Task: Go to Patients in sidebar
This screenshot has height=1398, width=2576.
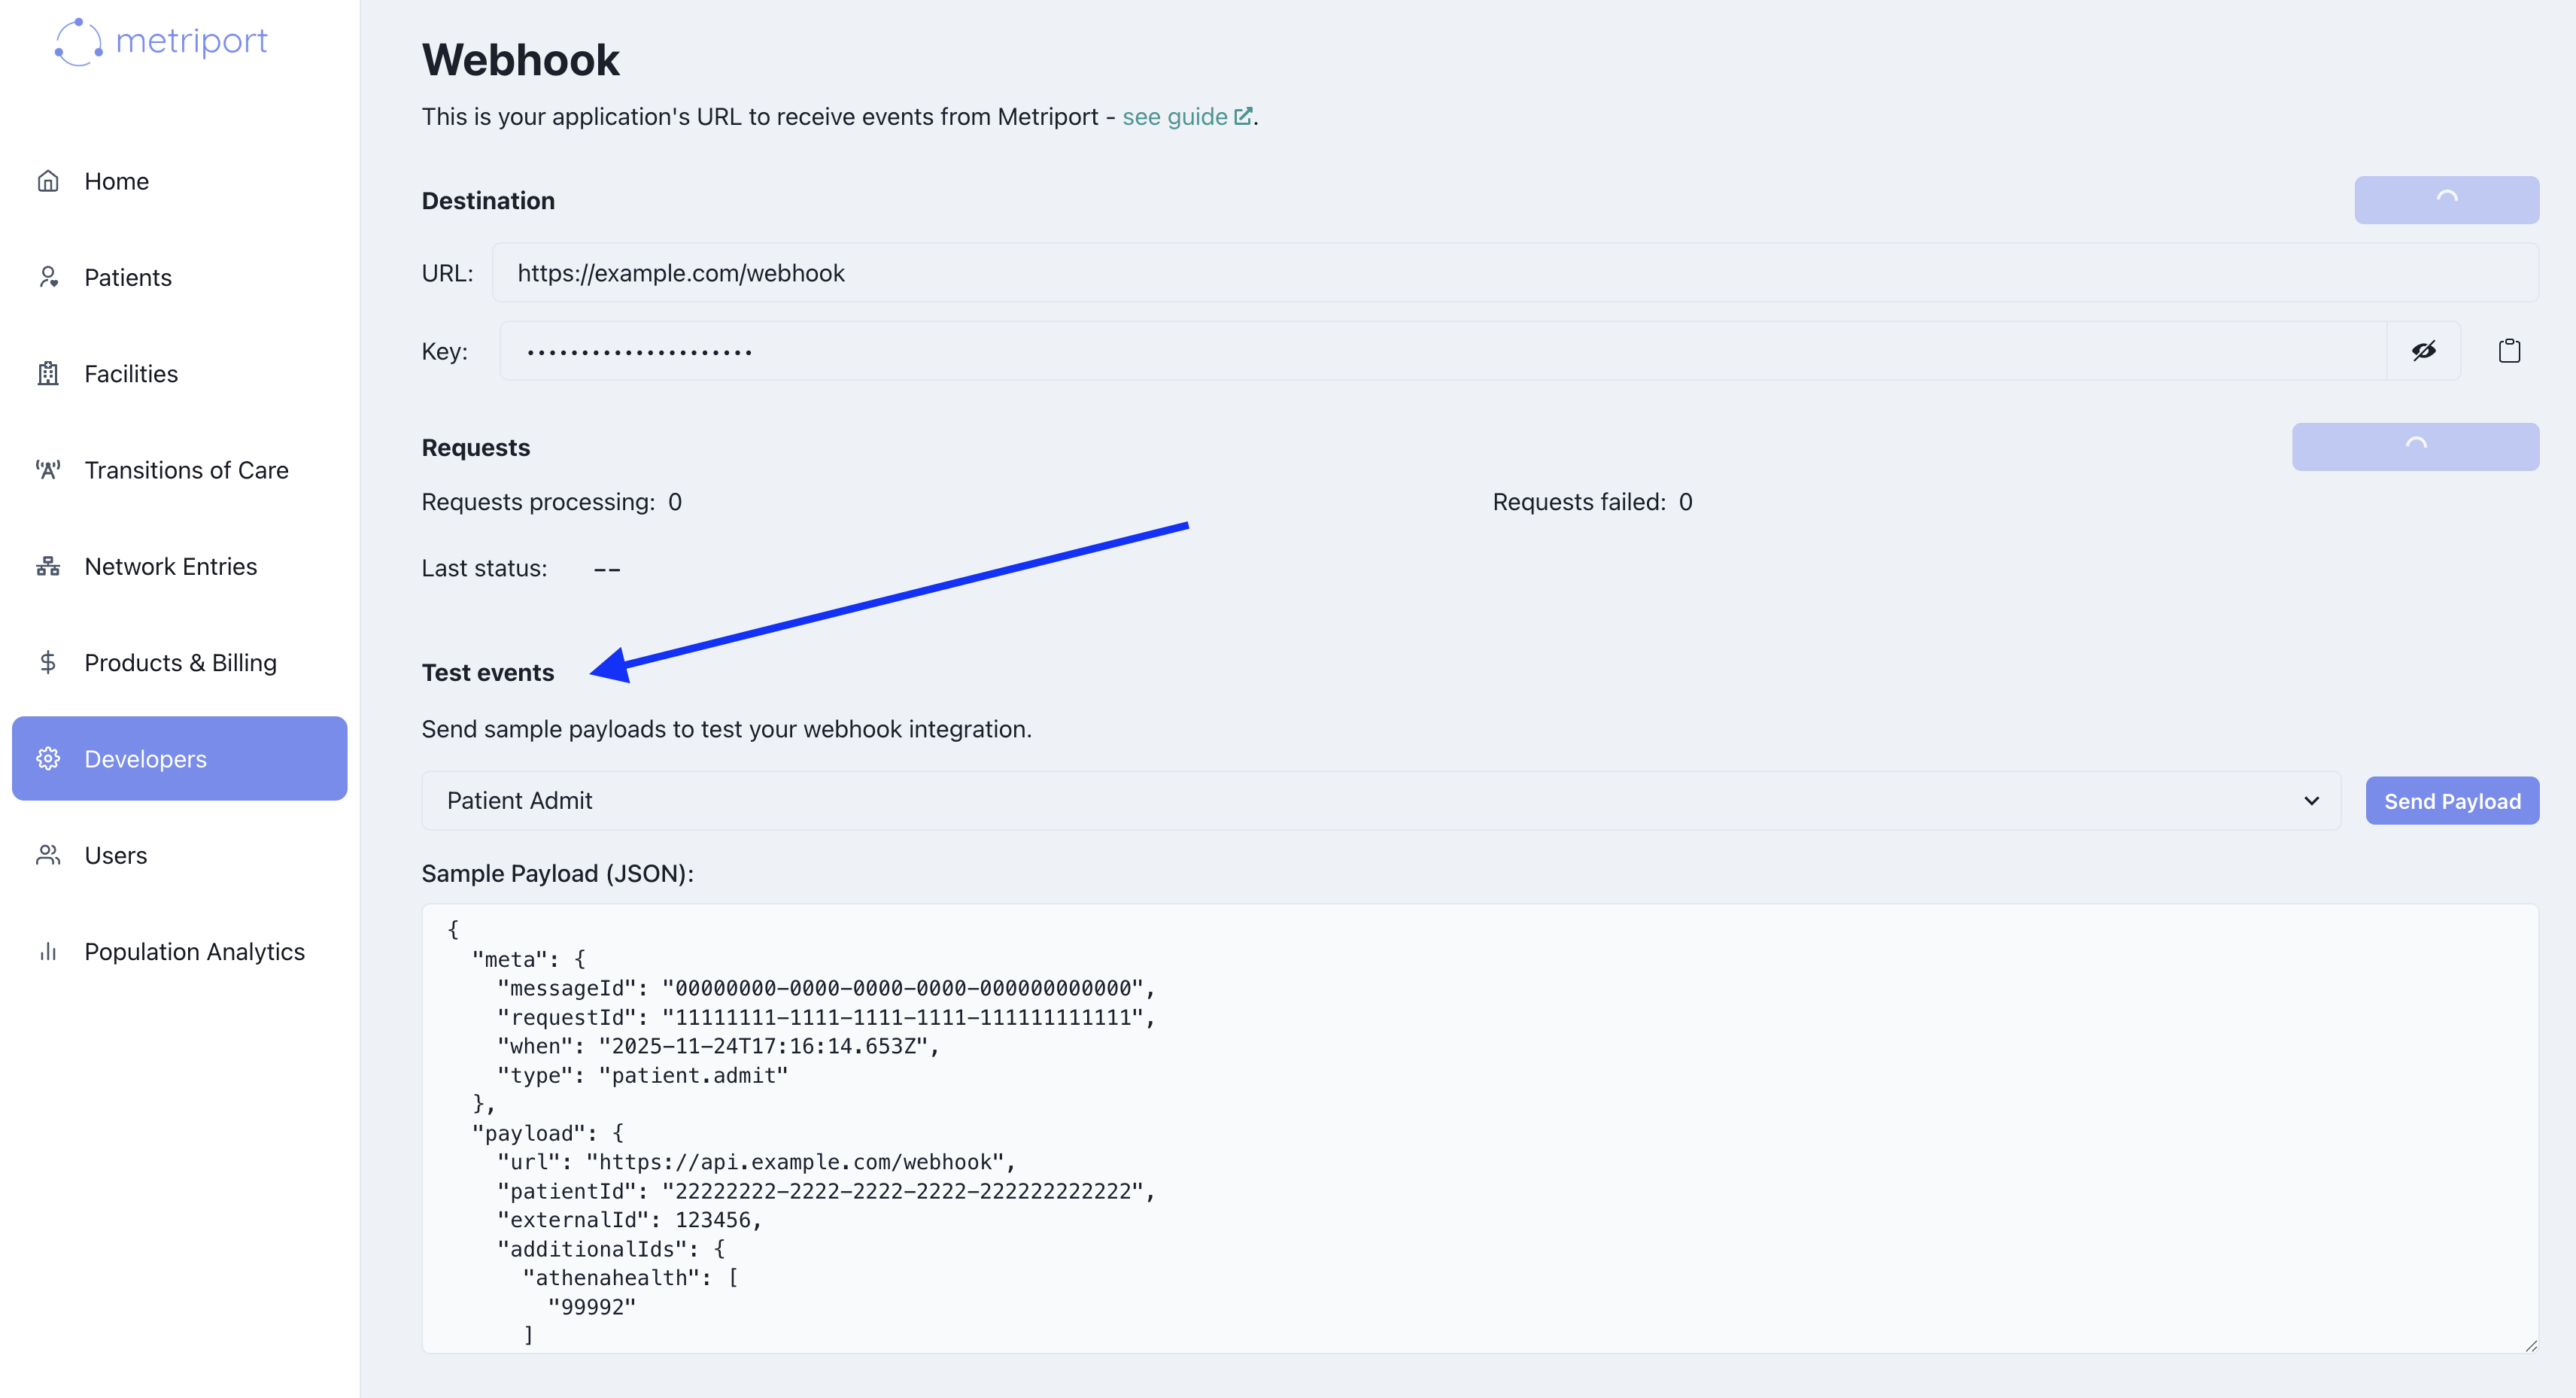Action: pos(180,277)
